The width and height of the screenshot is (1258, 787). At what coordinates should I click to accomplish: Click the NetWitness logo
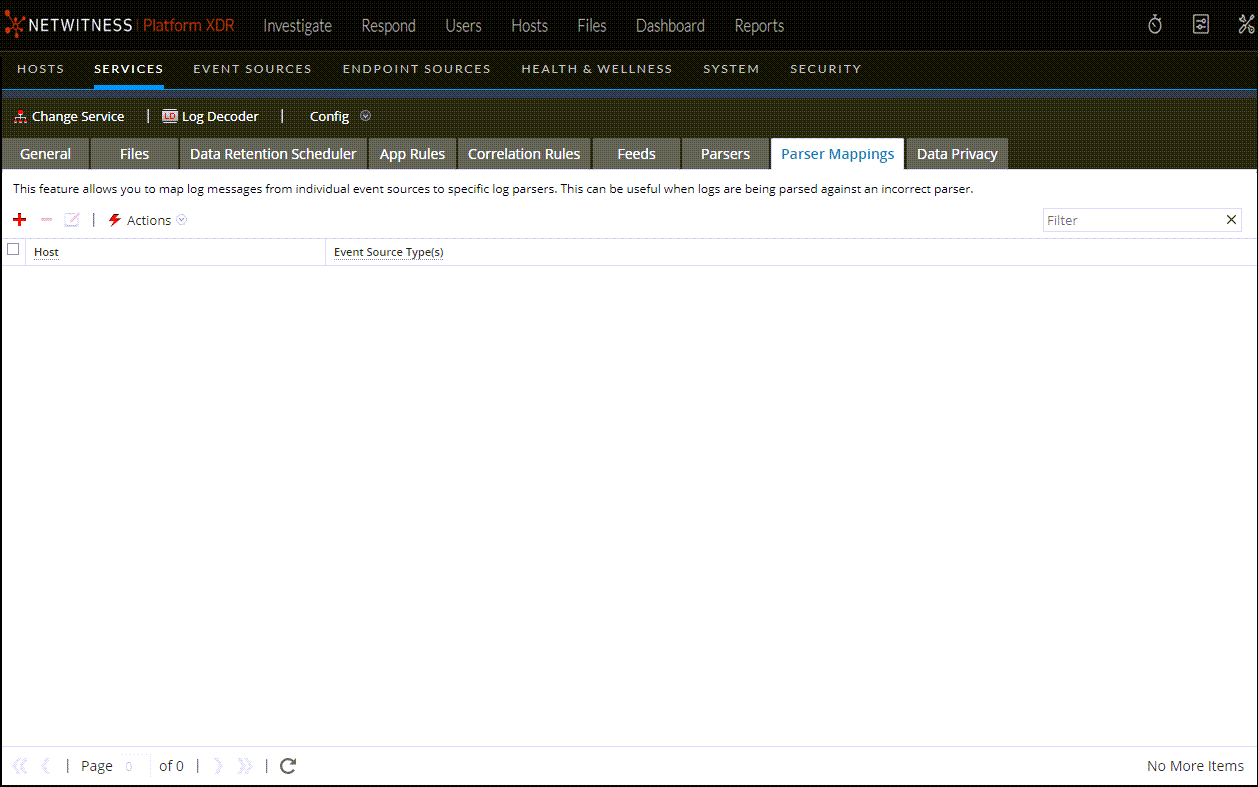[70, 25]
